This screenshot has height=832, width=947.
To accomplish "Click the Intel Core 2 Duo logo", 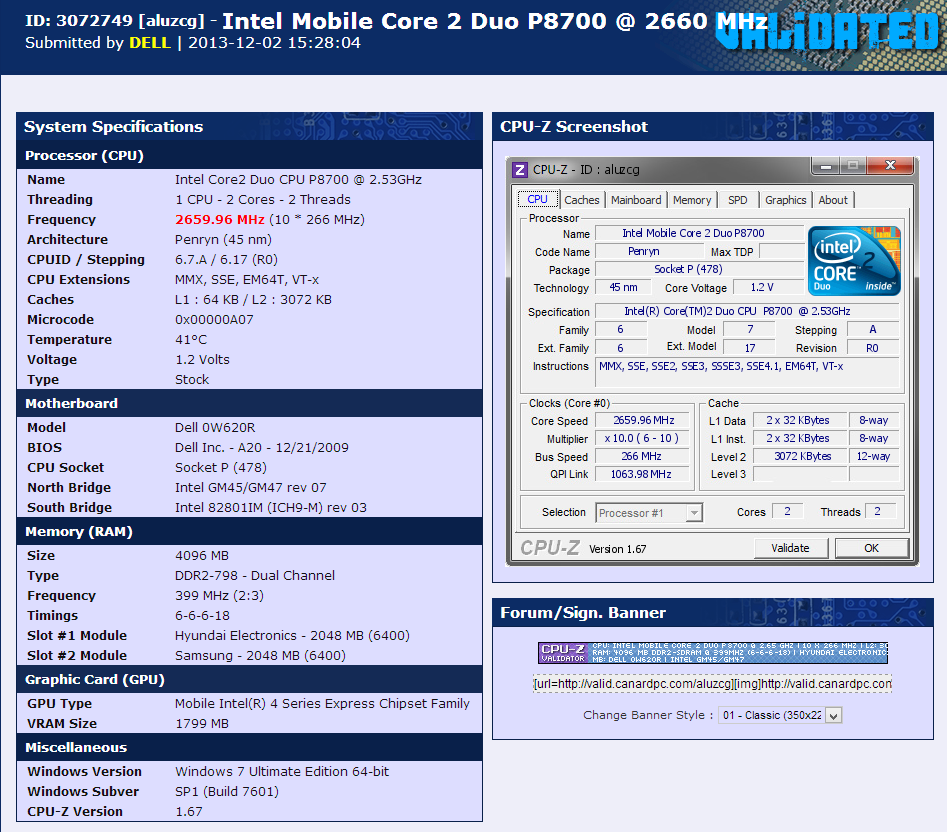I will click(854, 261).
